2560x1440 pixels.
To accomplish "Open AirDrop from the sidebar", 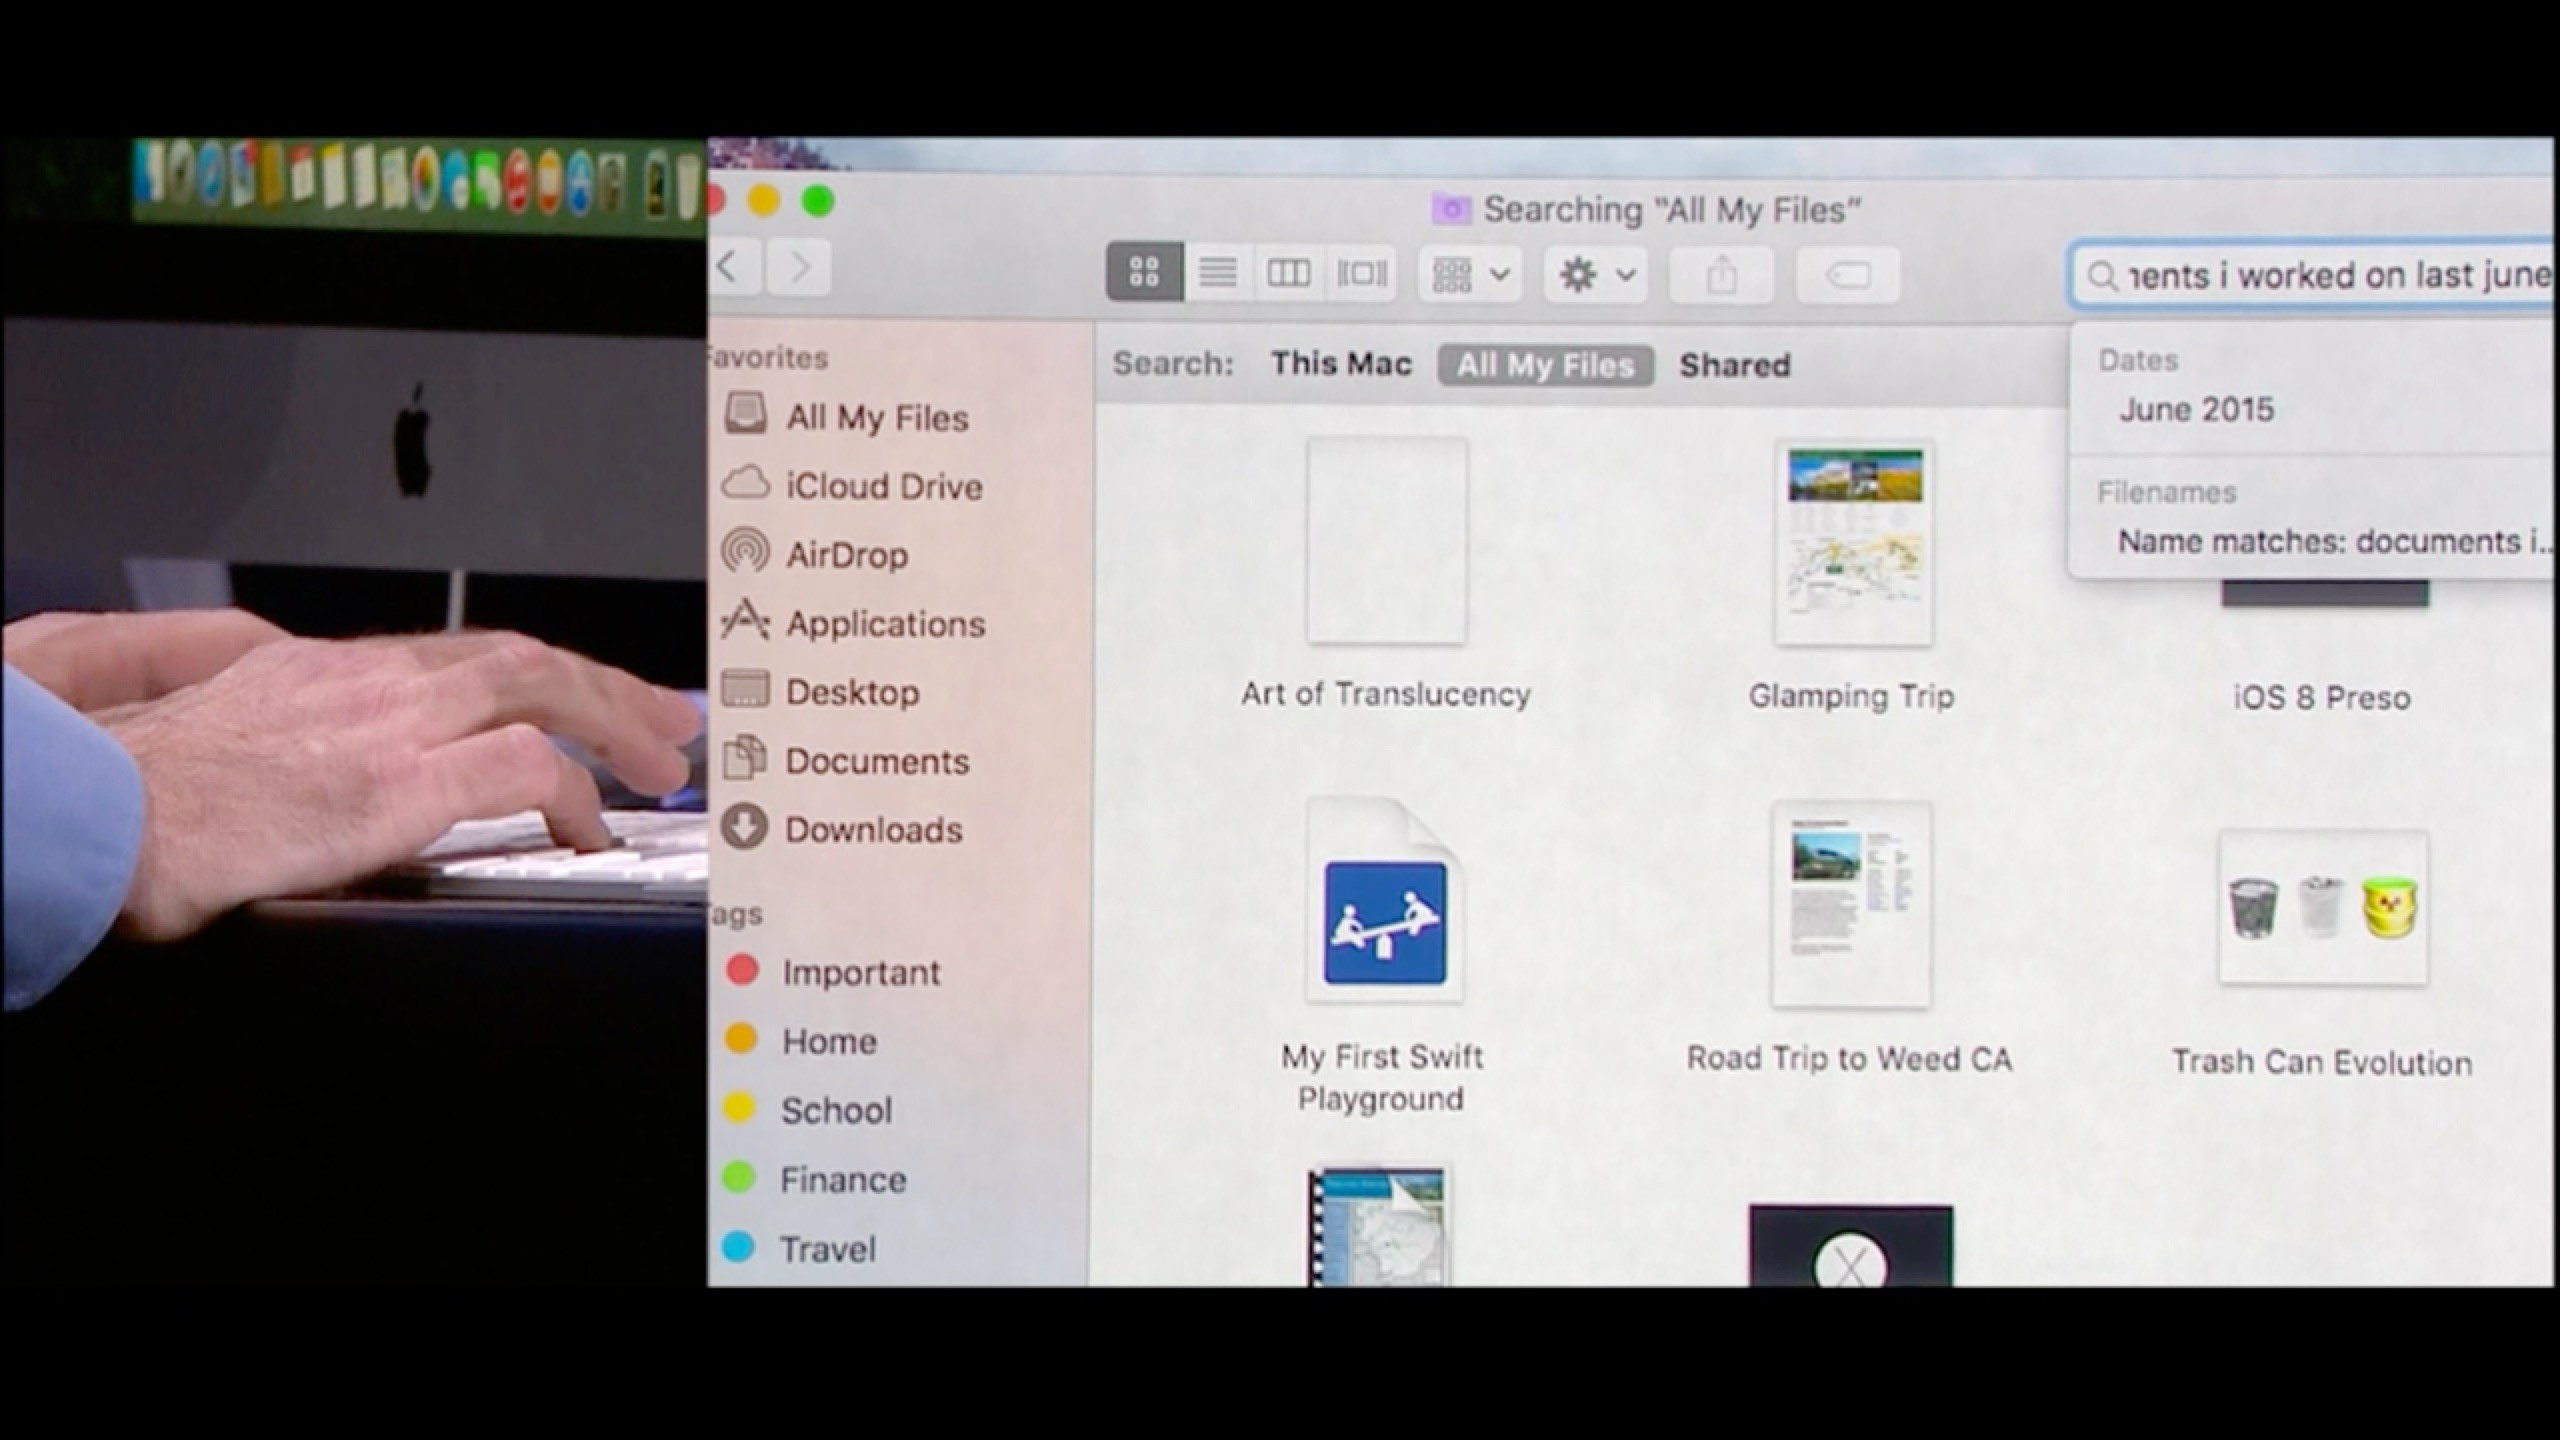I will [846, 554].
